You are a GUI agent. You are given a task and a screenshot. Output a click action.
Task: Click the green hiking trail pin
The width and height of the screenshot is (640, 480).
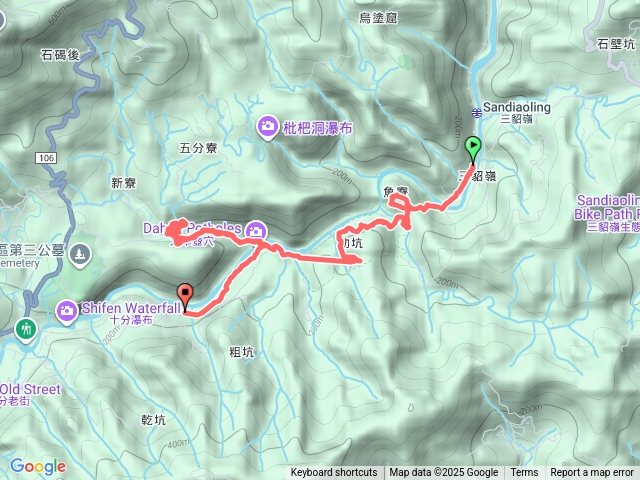click(x=27, y=330)
